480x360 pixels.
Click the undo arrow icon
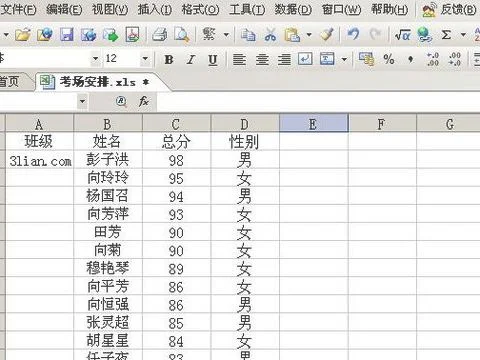click(x=353, y=34)
